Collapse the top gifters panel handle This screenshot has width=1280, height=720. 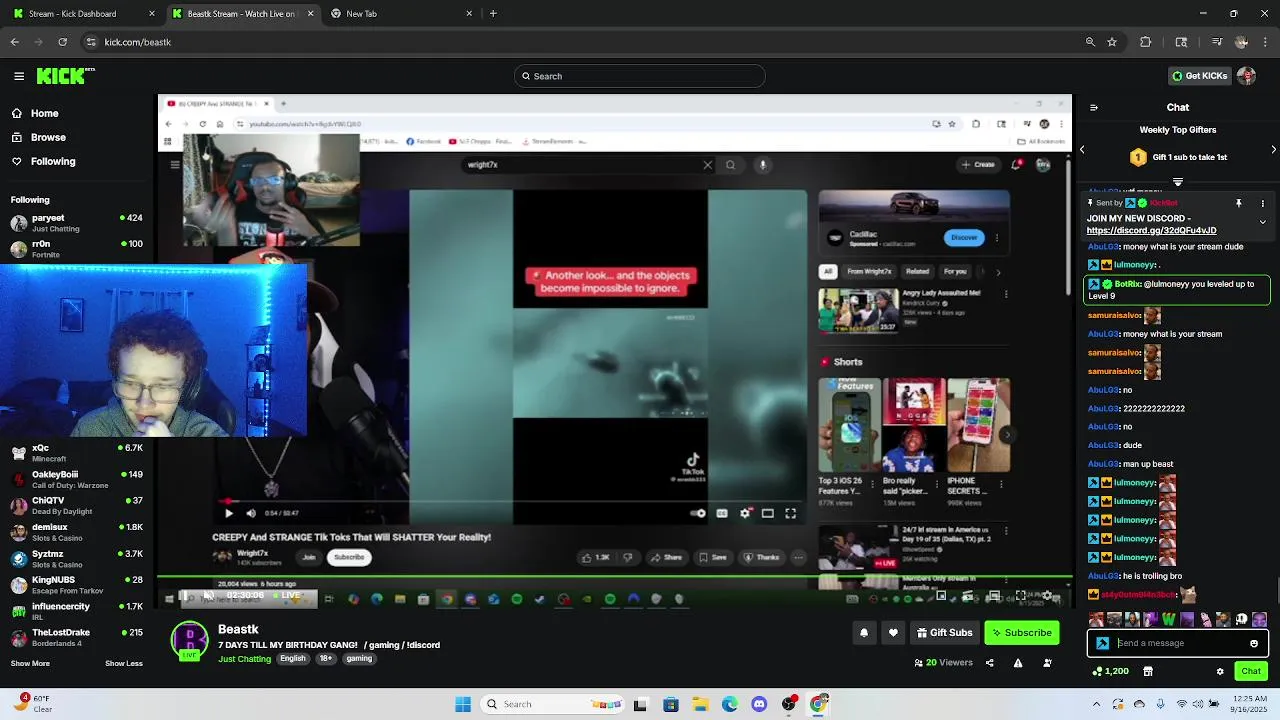coord(1177,182)
